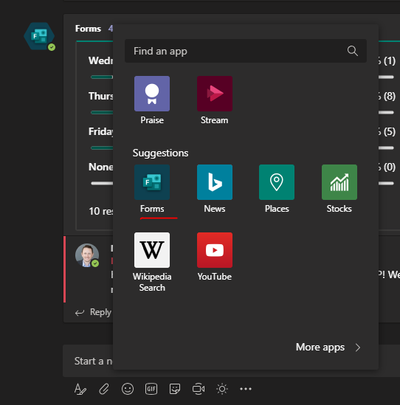Insert a GIF
Screen dimensions: 400x405
pos(151,389)
